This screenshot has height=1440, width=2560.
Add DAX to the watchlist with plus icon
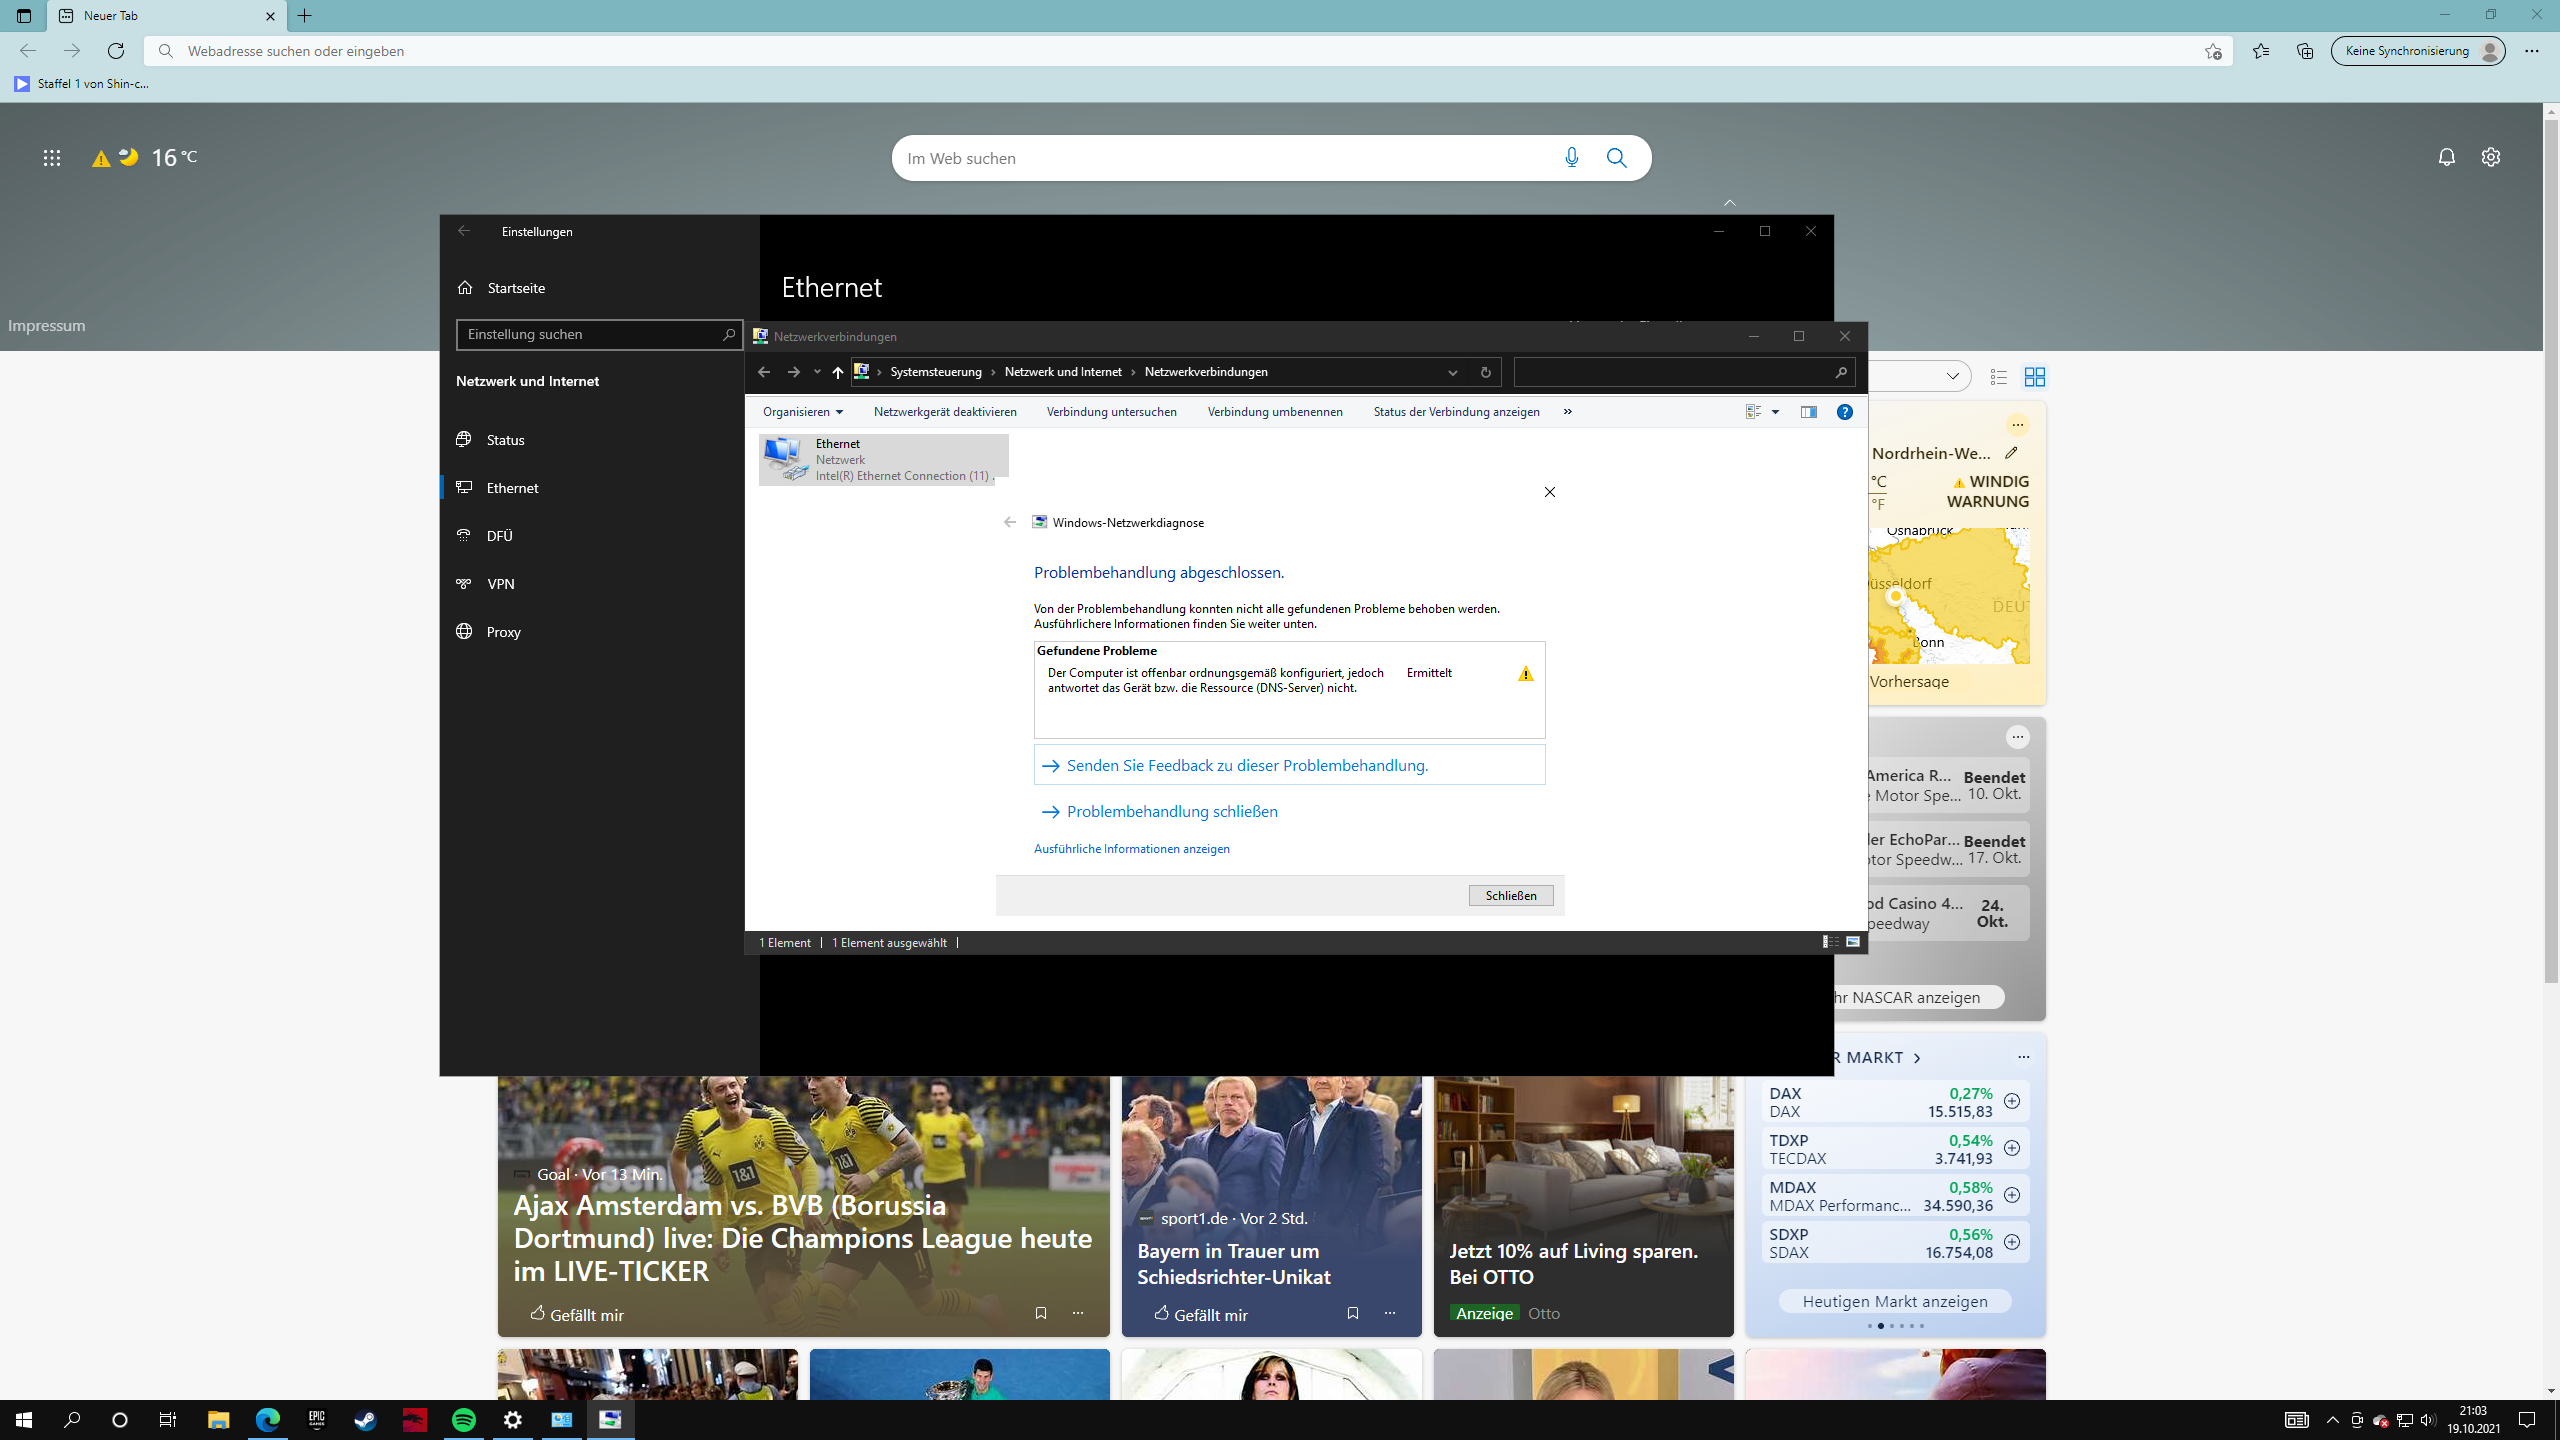(x=2012, y=1101)
